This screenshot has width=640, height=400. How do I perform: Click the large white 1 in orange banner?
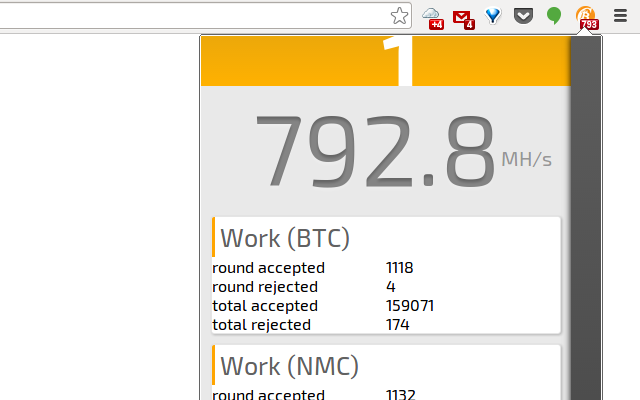[x=398, y=61]
